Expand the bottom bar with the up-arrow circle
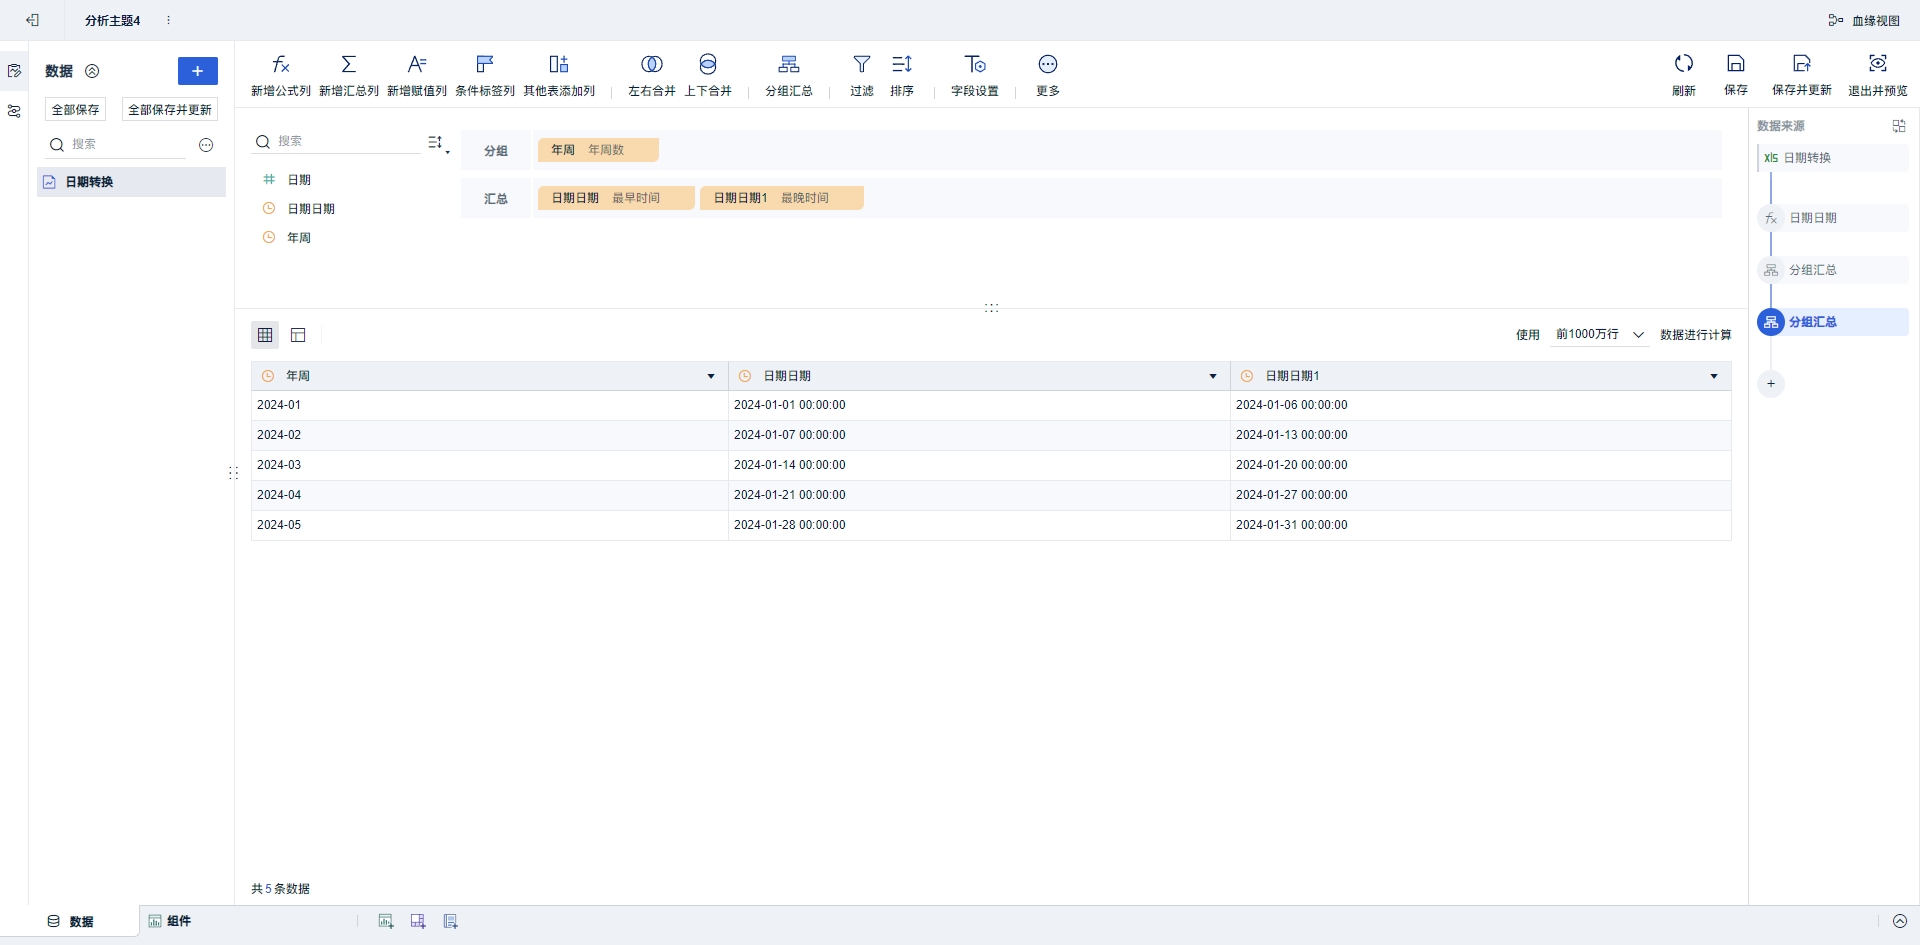This screenshot has width=1920, height=945. click(1900, 921)
